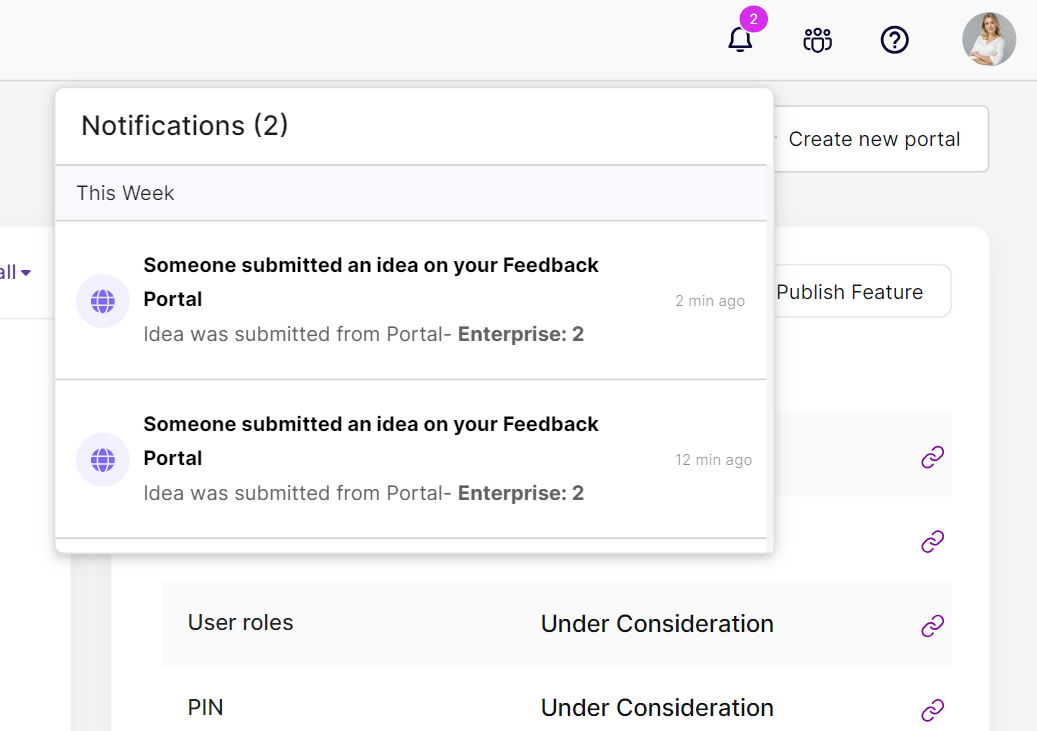Copy link for PIN row
This screenshot has width=1037, height=731.
click(932, 710)
